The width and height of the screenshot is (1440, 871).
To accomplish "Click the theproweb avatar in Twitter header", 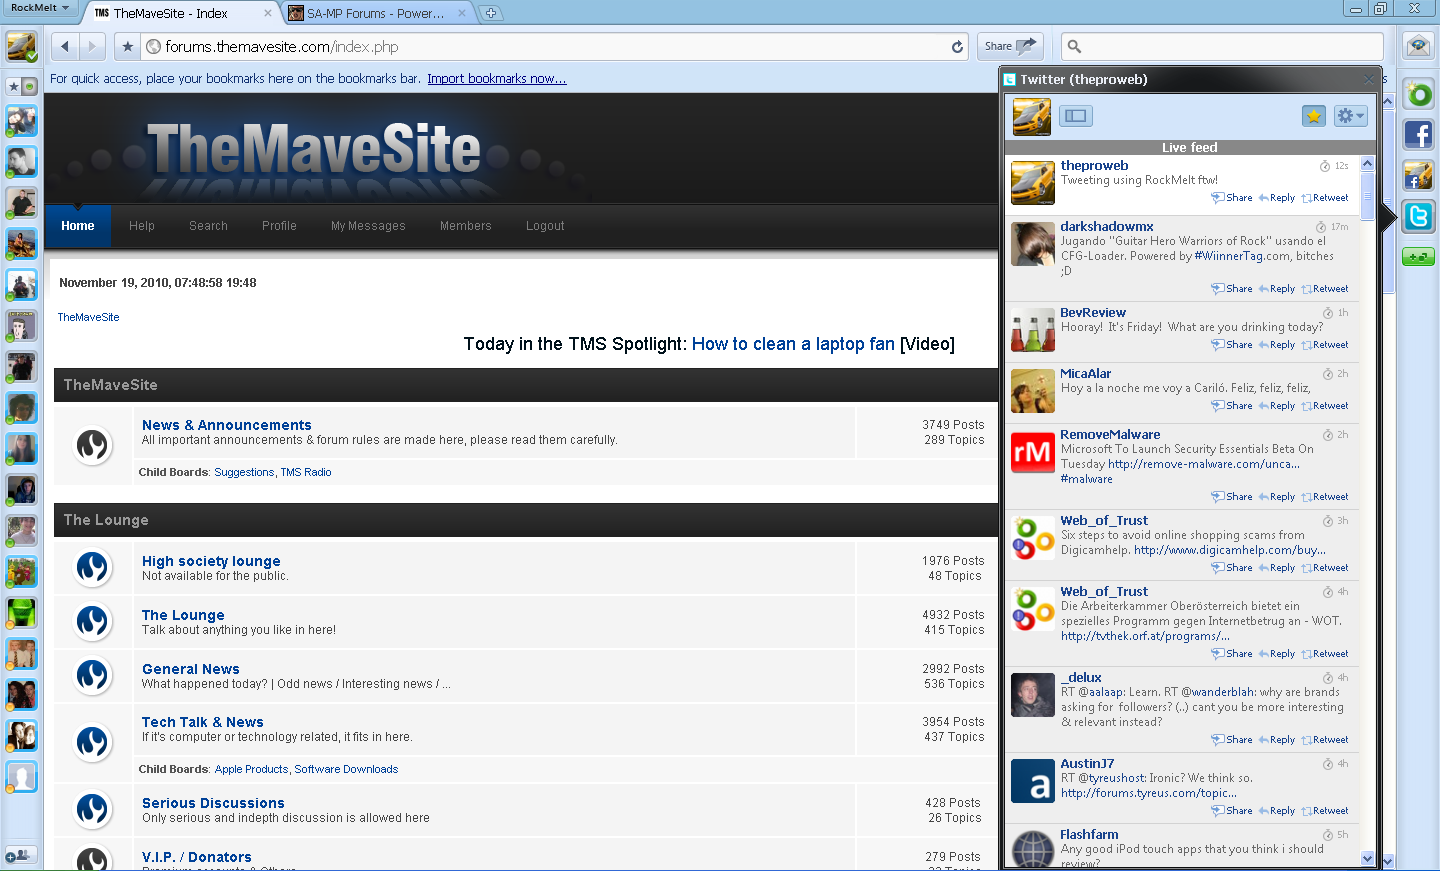I will [x=1031, y=117].
